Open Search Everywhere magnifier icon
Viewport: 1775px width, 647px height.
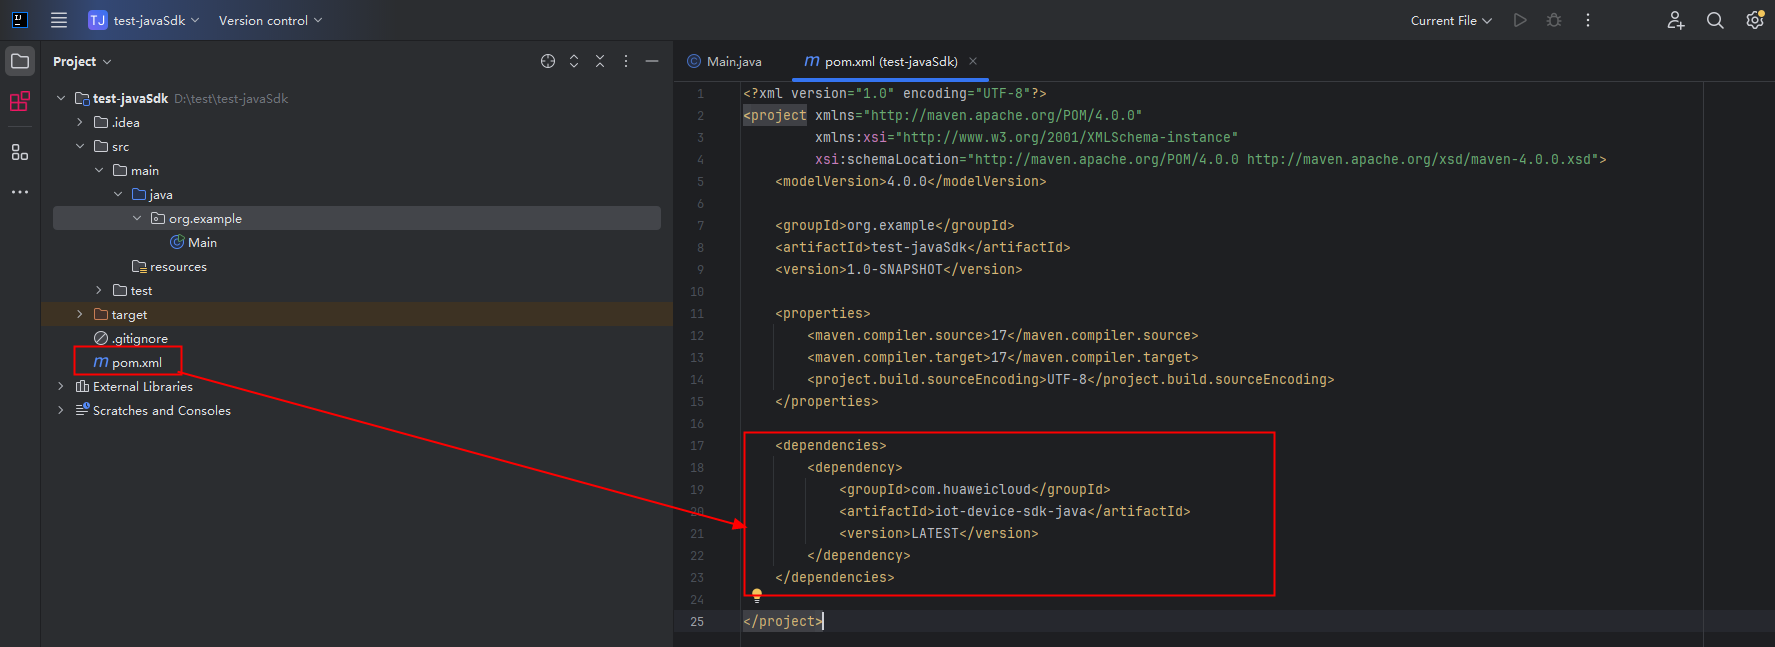[1715, 20]
